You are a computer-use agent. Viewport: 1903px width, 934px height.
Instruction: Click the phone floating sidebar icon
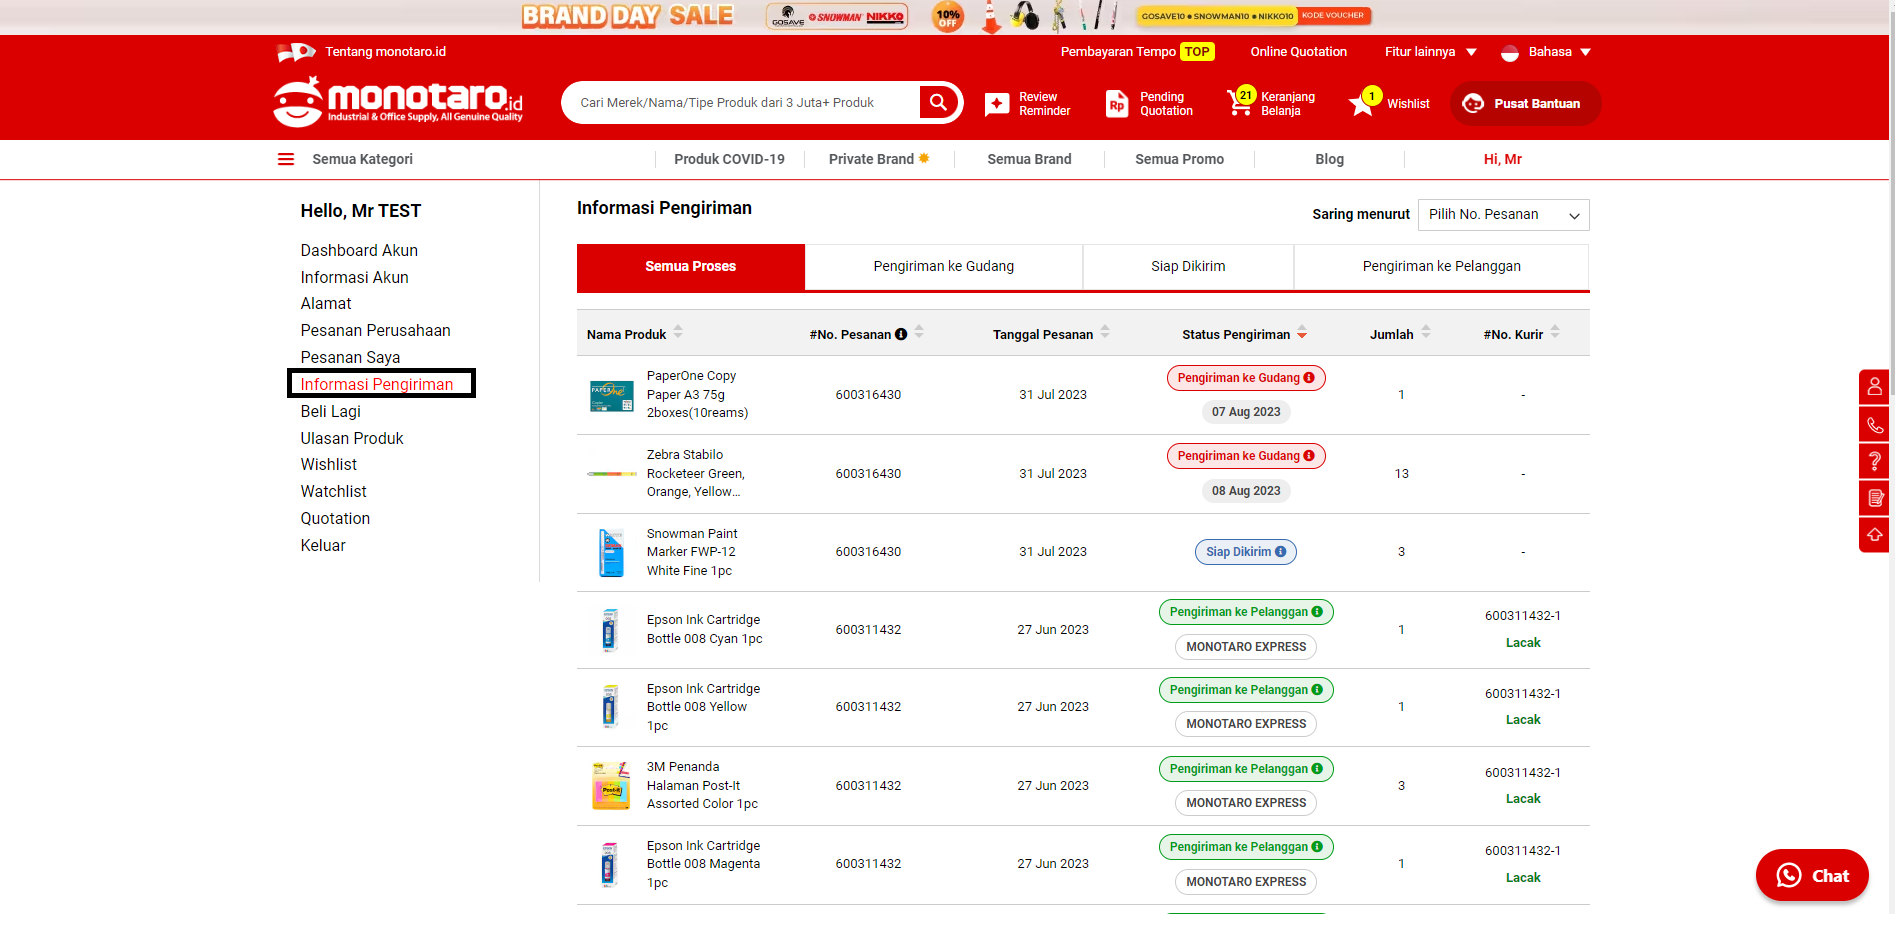(x=1874, y=424)
